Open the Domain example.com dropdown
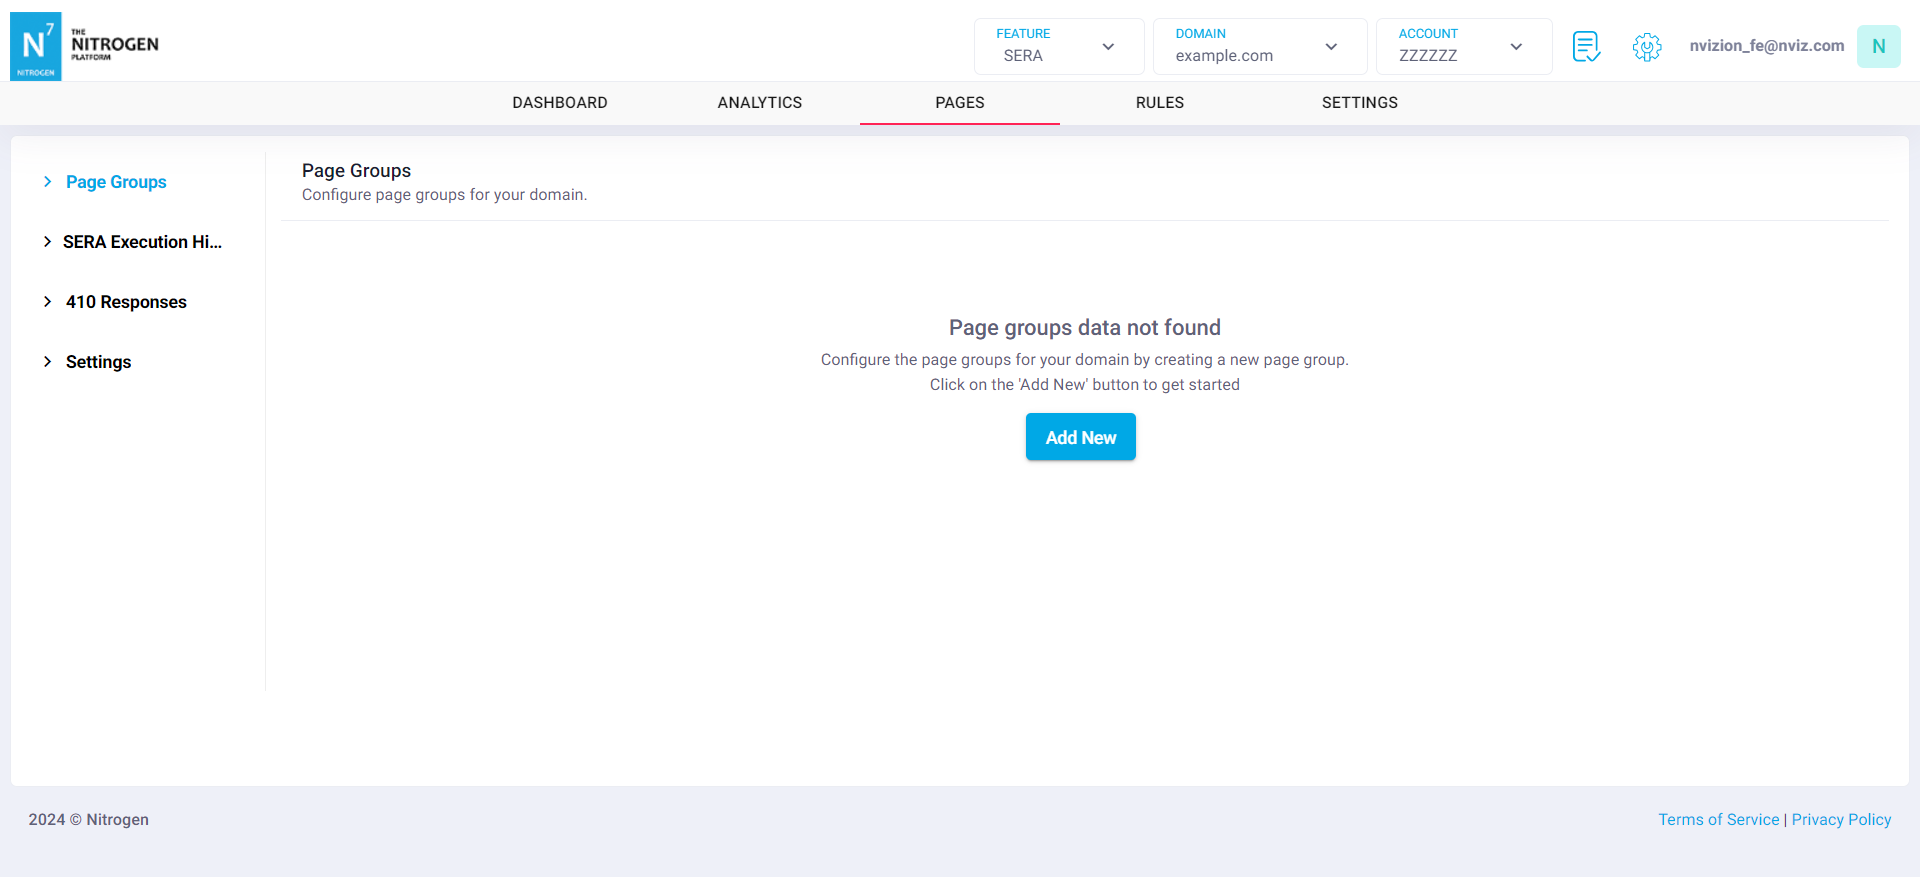The image size is (1920, 877). pyautogui.click(x=1259, y=46)
